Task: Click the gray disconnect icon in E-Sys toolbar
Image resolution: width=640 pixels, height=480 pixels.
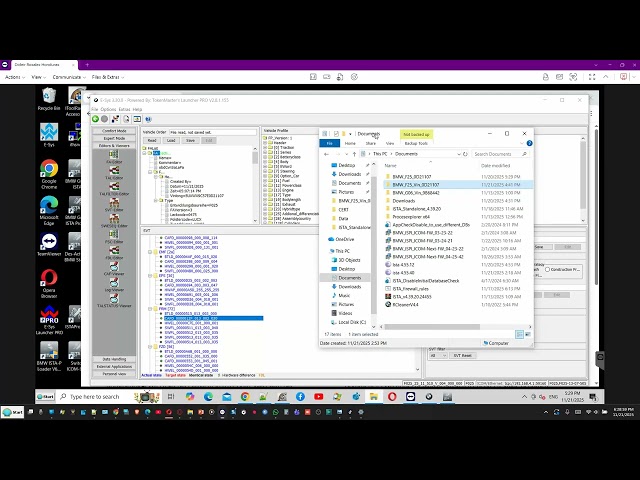Action: click(x=104, y=119)
